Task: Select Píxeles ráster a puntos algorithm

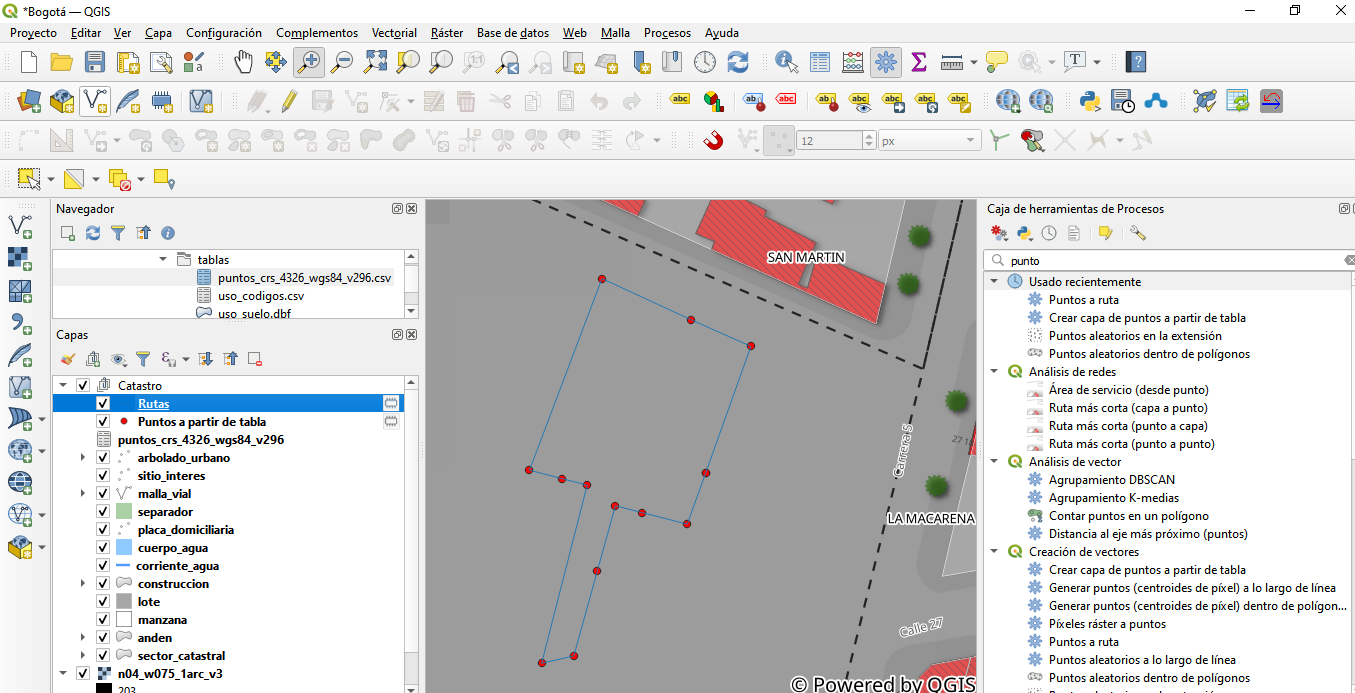Action: pyautogui.click(x=1107, y=624)
